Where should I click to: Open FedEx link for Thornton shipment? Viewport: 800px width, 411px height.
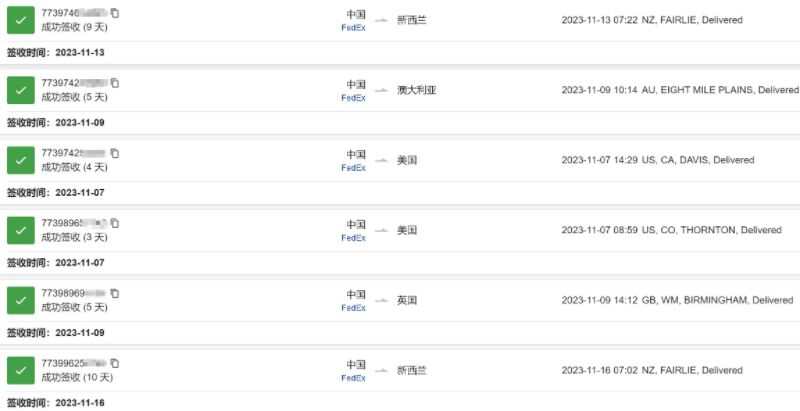click(x=354, y=238)
